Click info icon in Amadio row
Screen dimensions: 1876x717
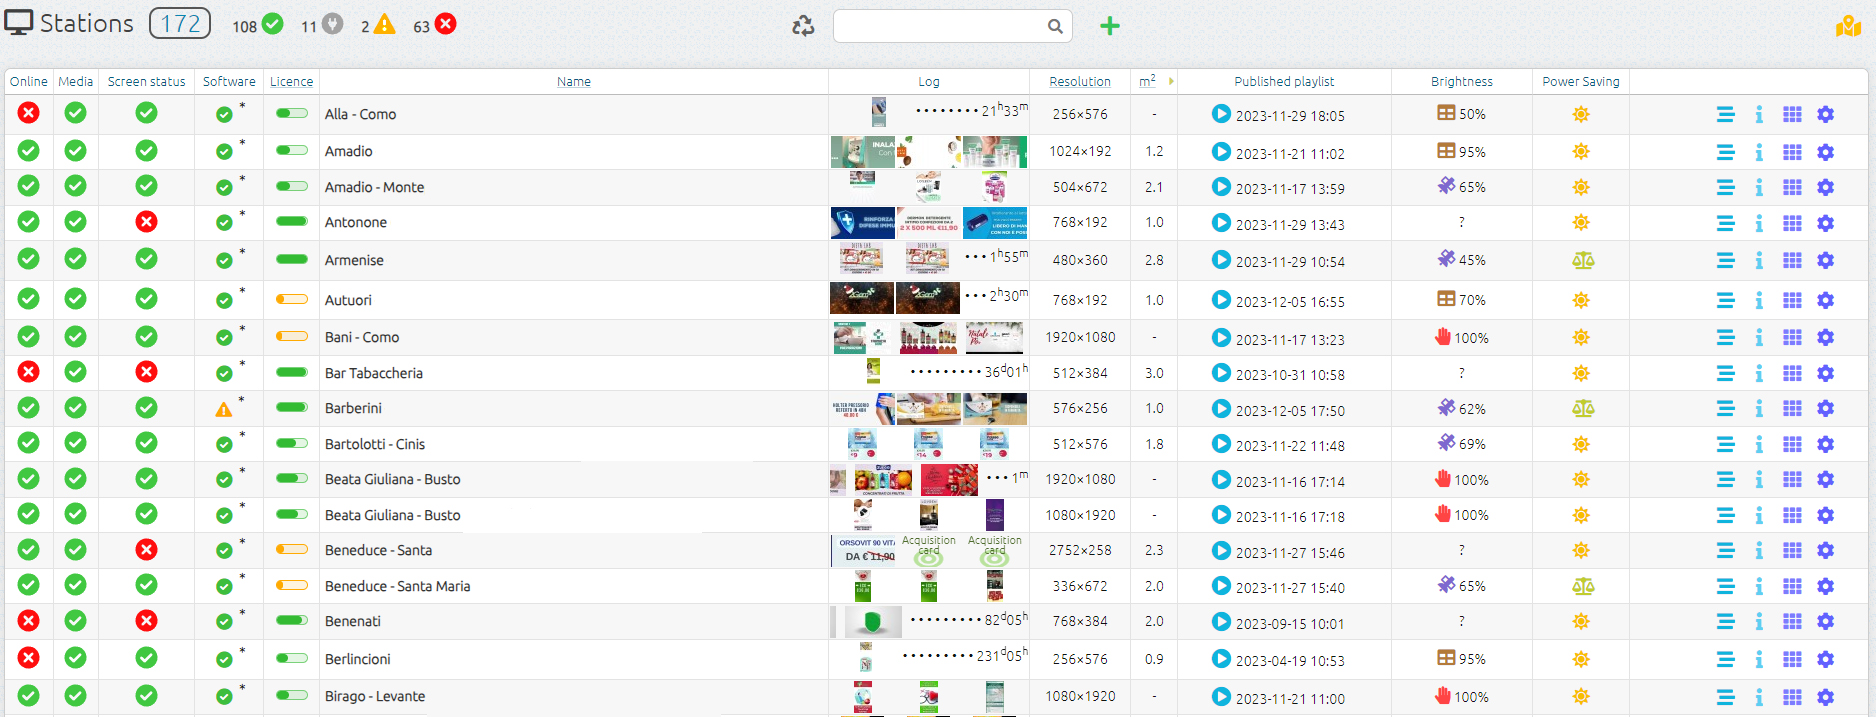[1759, 152]
